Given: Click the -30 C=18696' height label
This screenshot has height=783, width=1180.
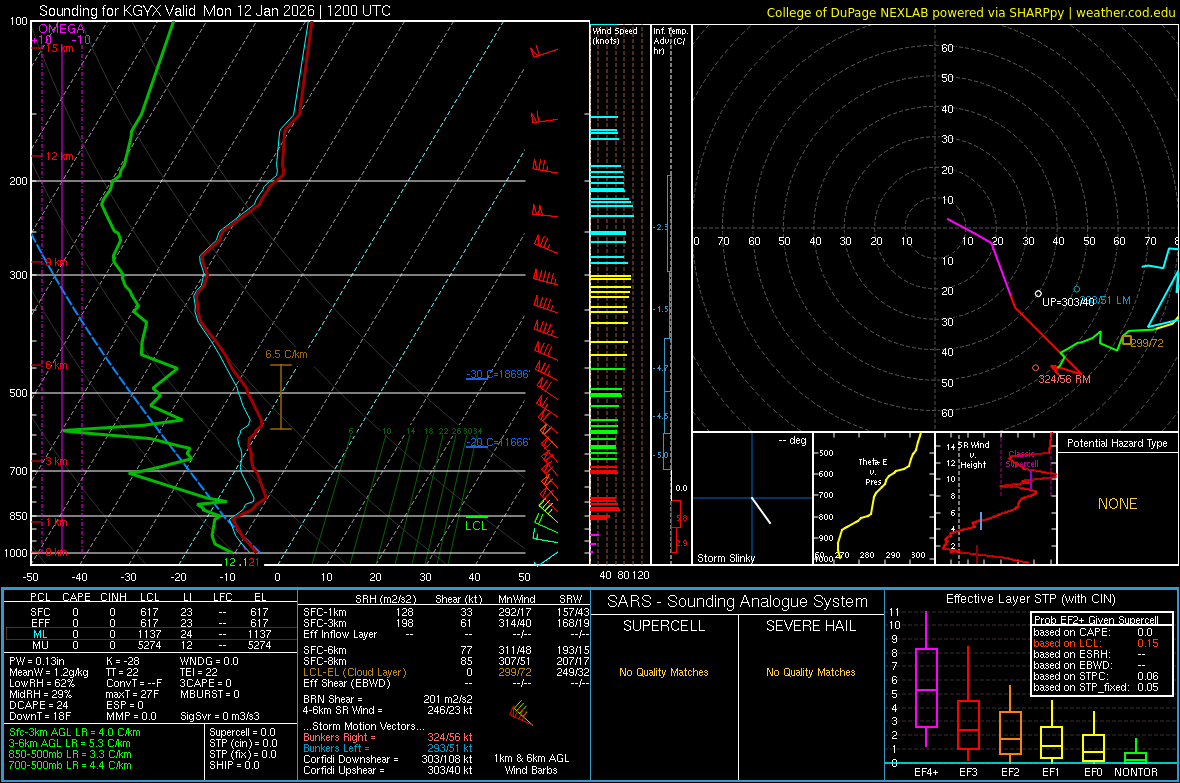Looking at the screenshot, I should (498, 374).
